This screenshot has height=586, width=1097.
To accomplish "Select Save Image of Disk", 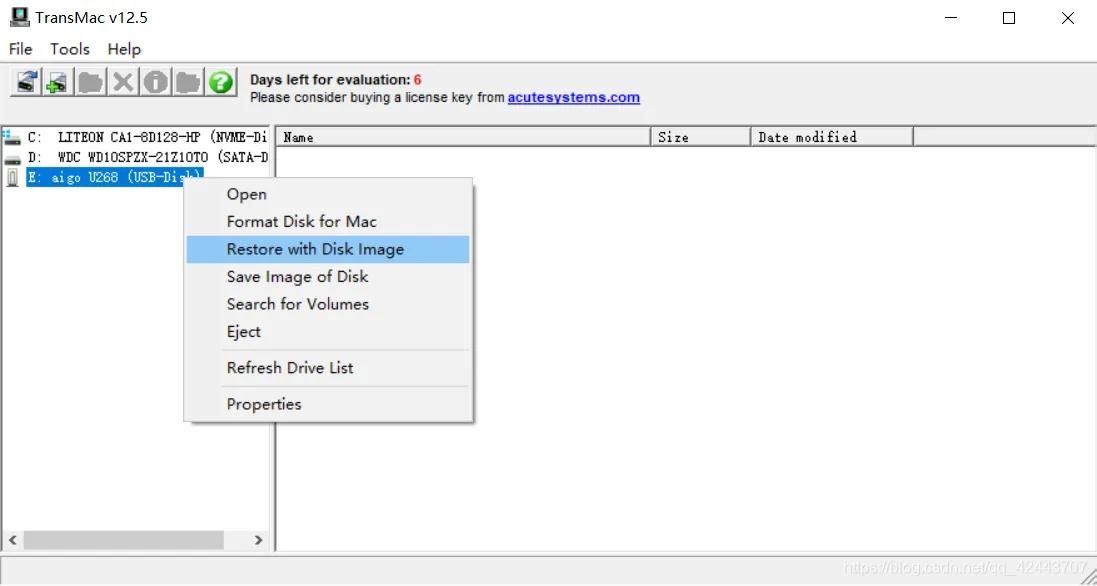I will click(328, 277).
